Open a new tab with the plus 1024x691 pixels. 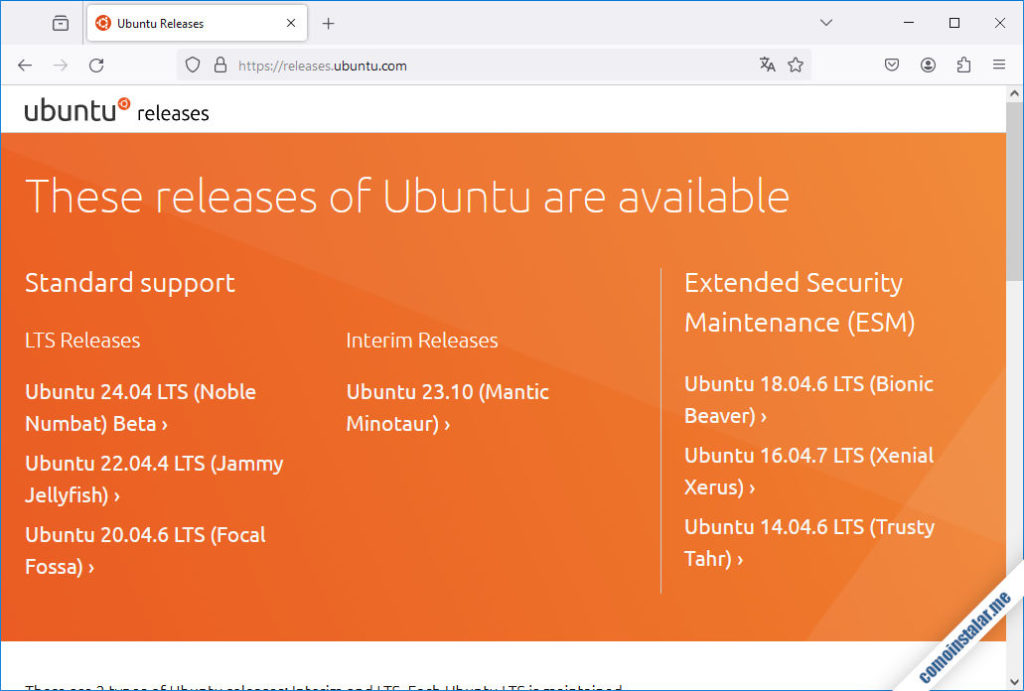[330, 21]
